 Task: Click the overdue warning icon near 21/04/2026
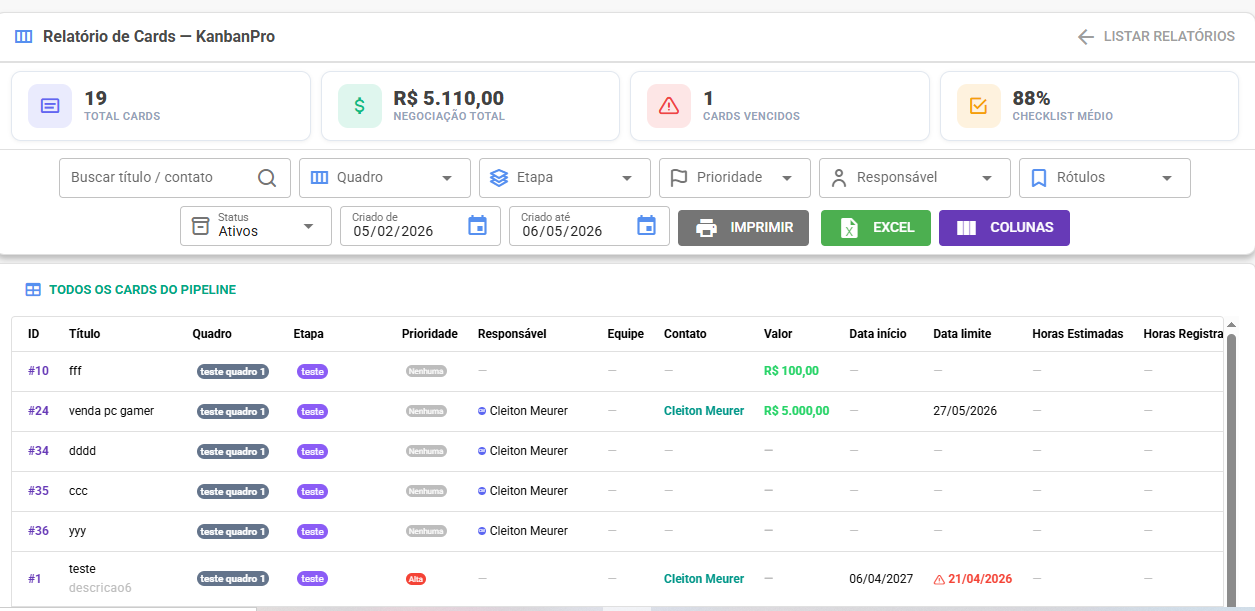coord(939,579)
